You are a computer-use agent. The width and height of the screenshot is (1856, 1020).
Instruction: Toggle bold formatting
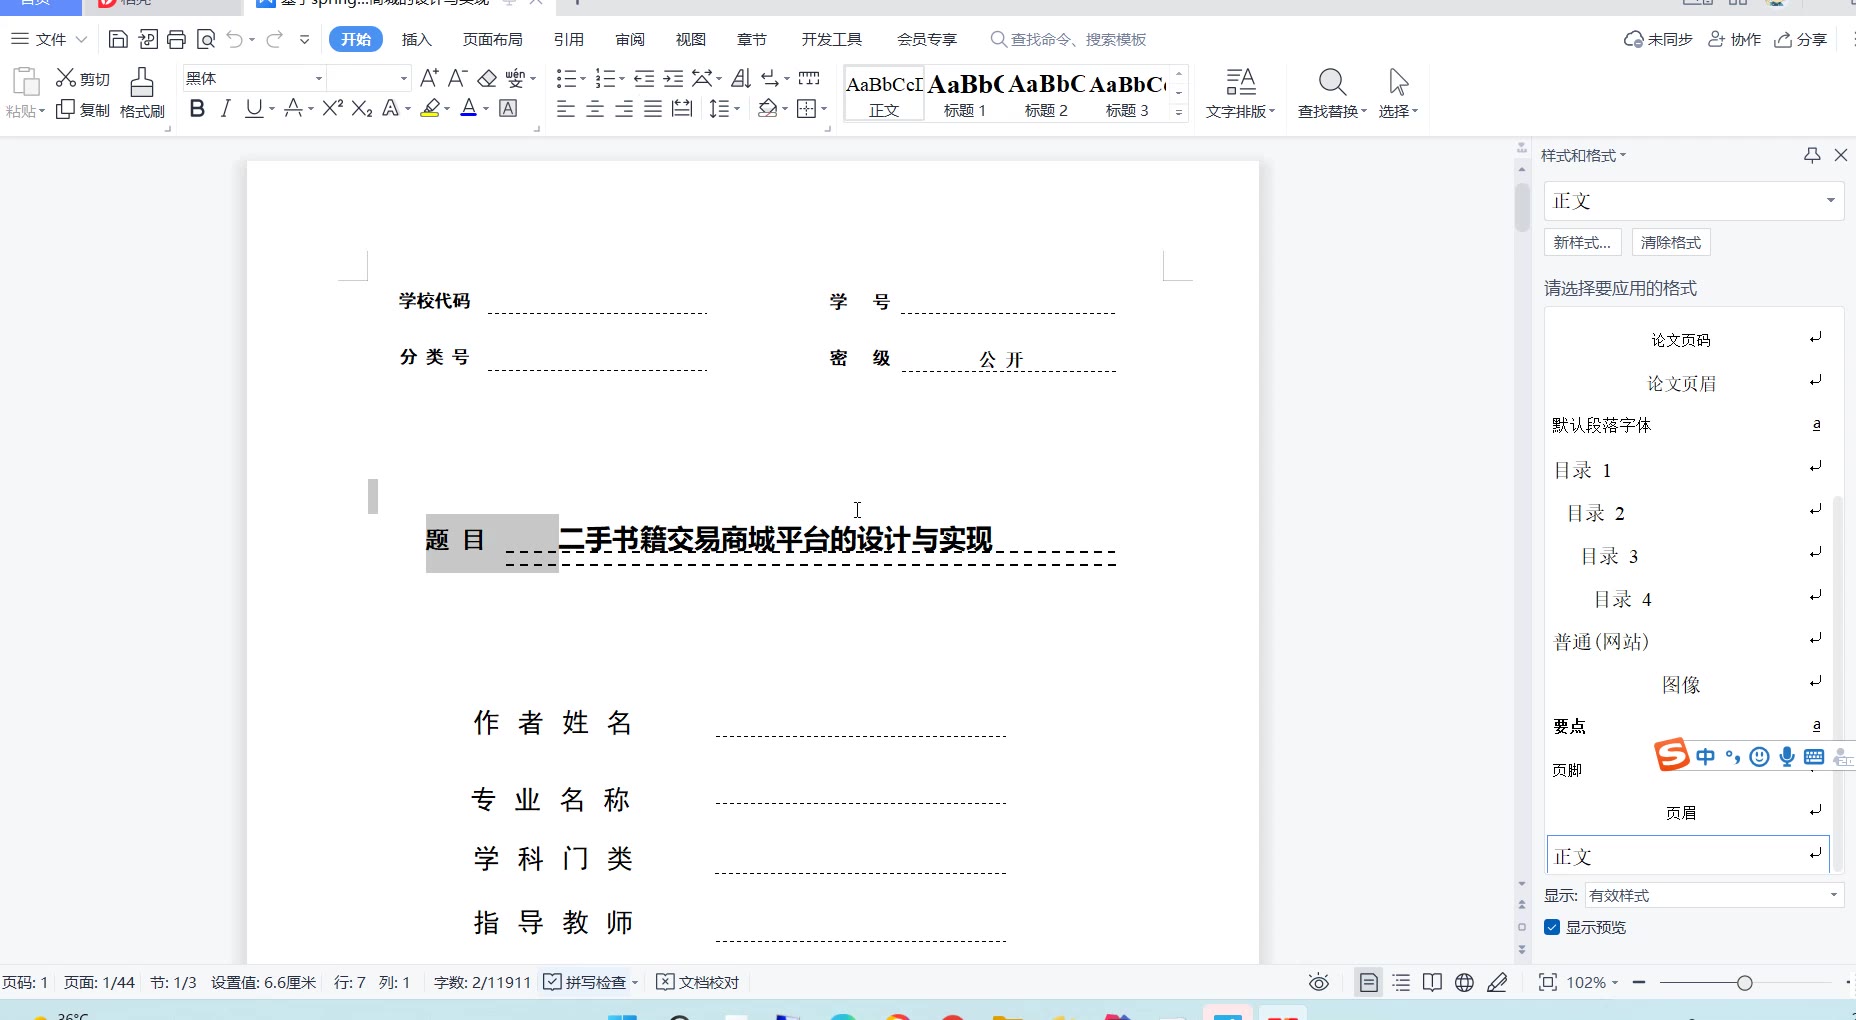point(197,109)
